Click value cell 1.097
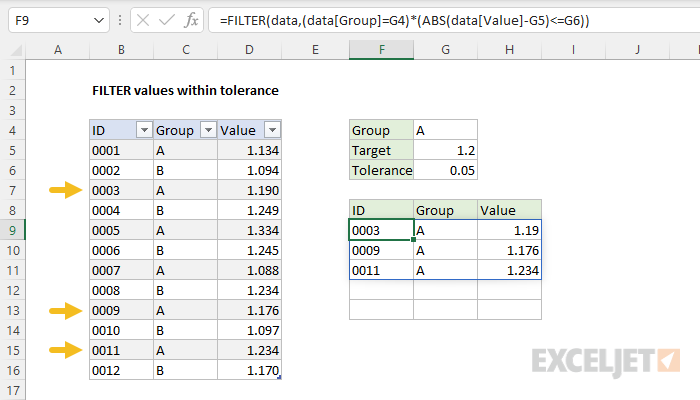The image size is (700, 400). point(249,330)
